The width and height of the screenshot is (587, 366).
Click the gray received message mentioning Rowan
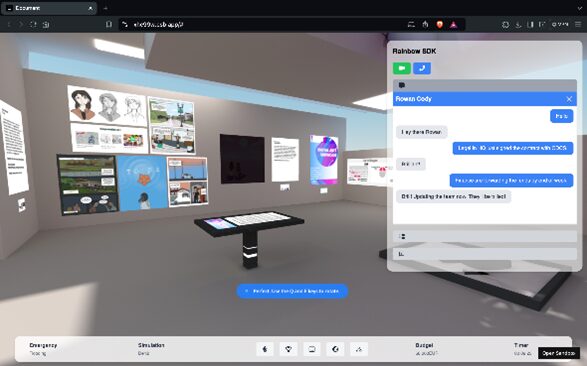tap(422, 132)
